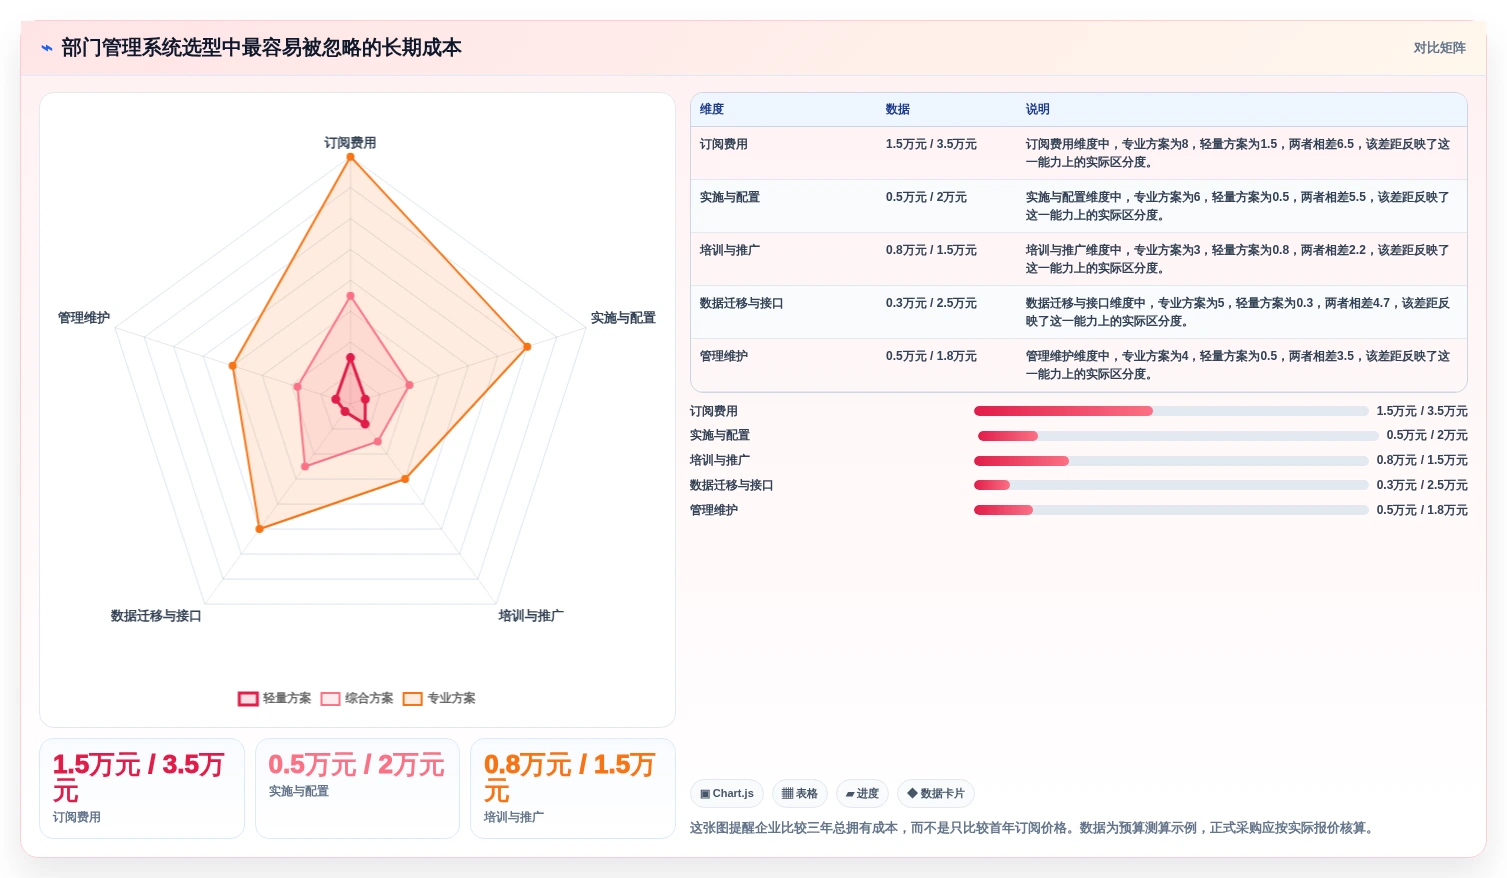Click orange 专业方案 point on 数据迁移与接口 axis
This screenshot has width=1507, height=878.
pyautogui.click(x=259, y=529)
